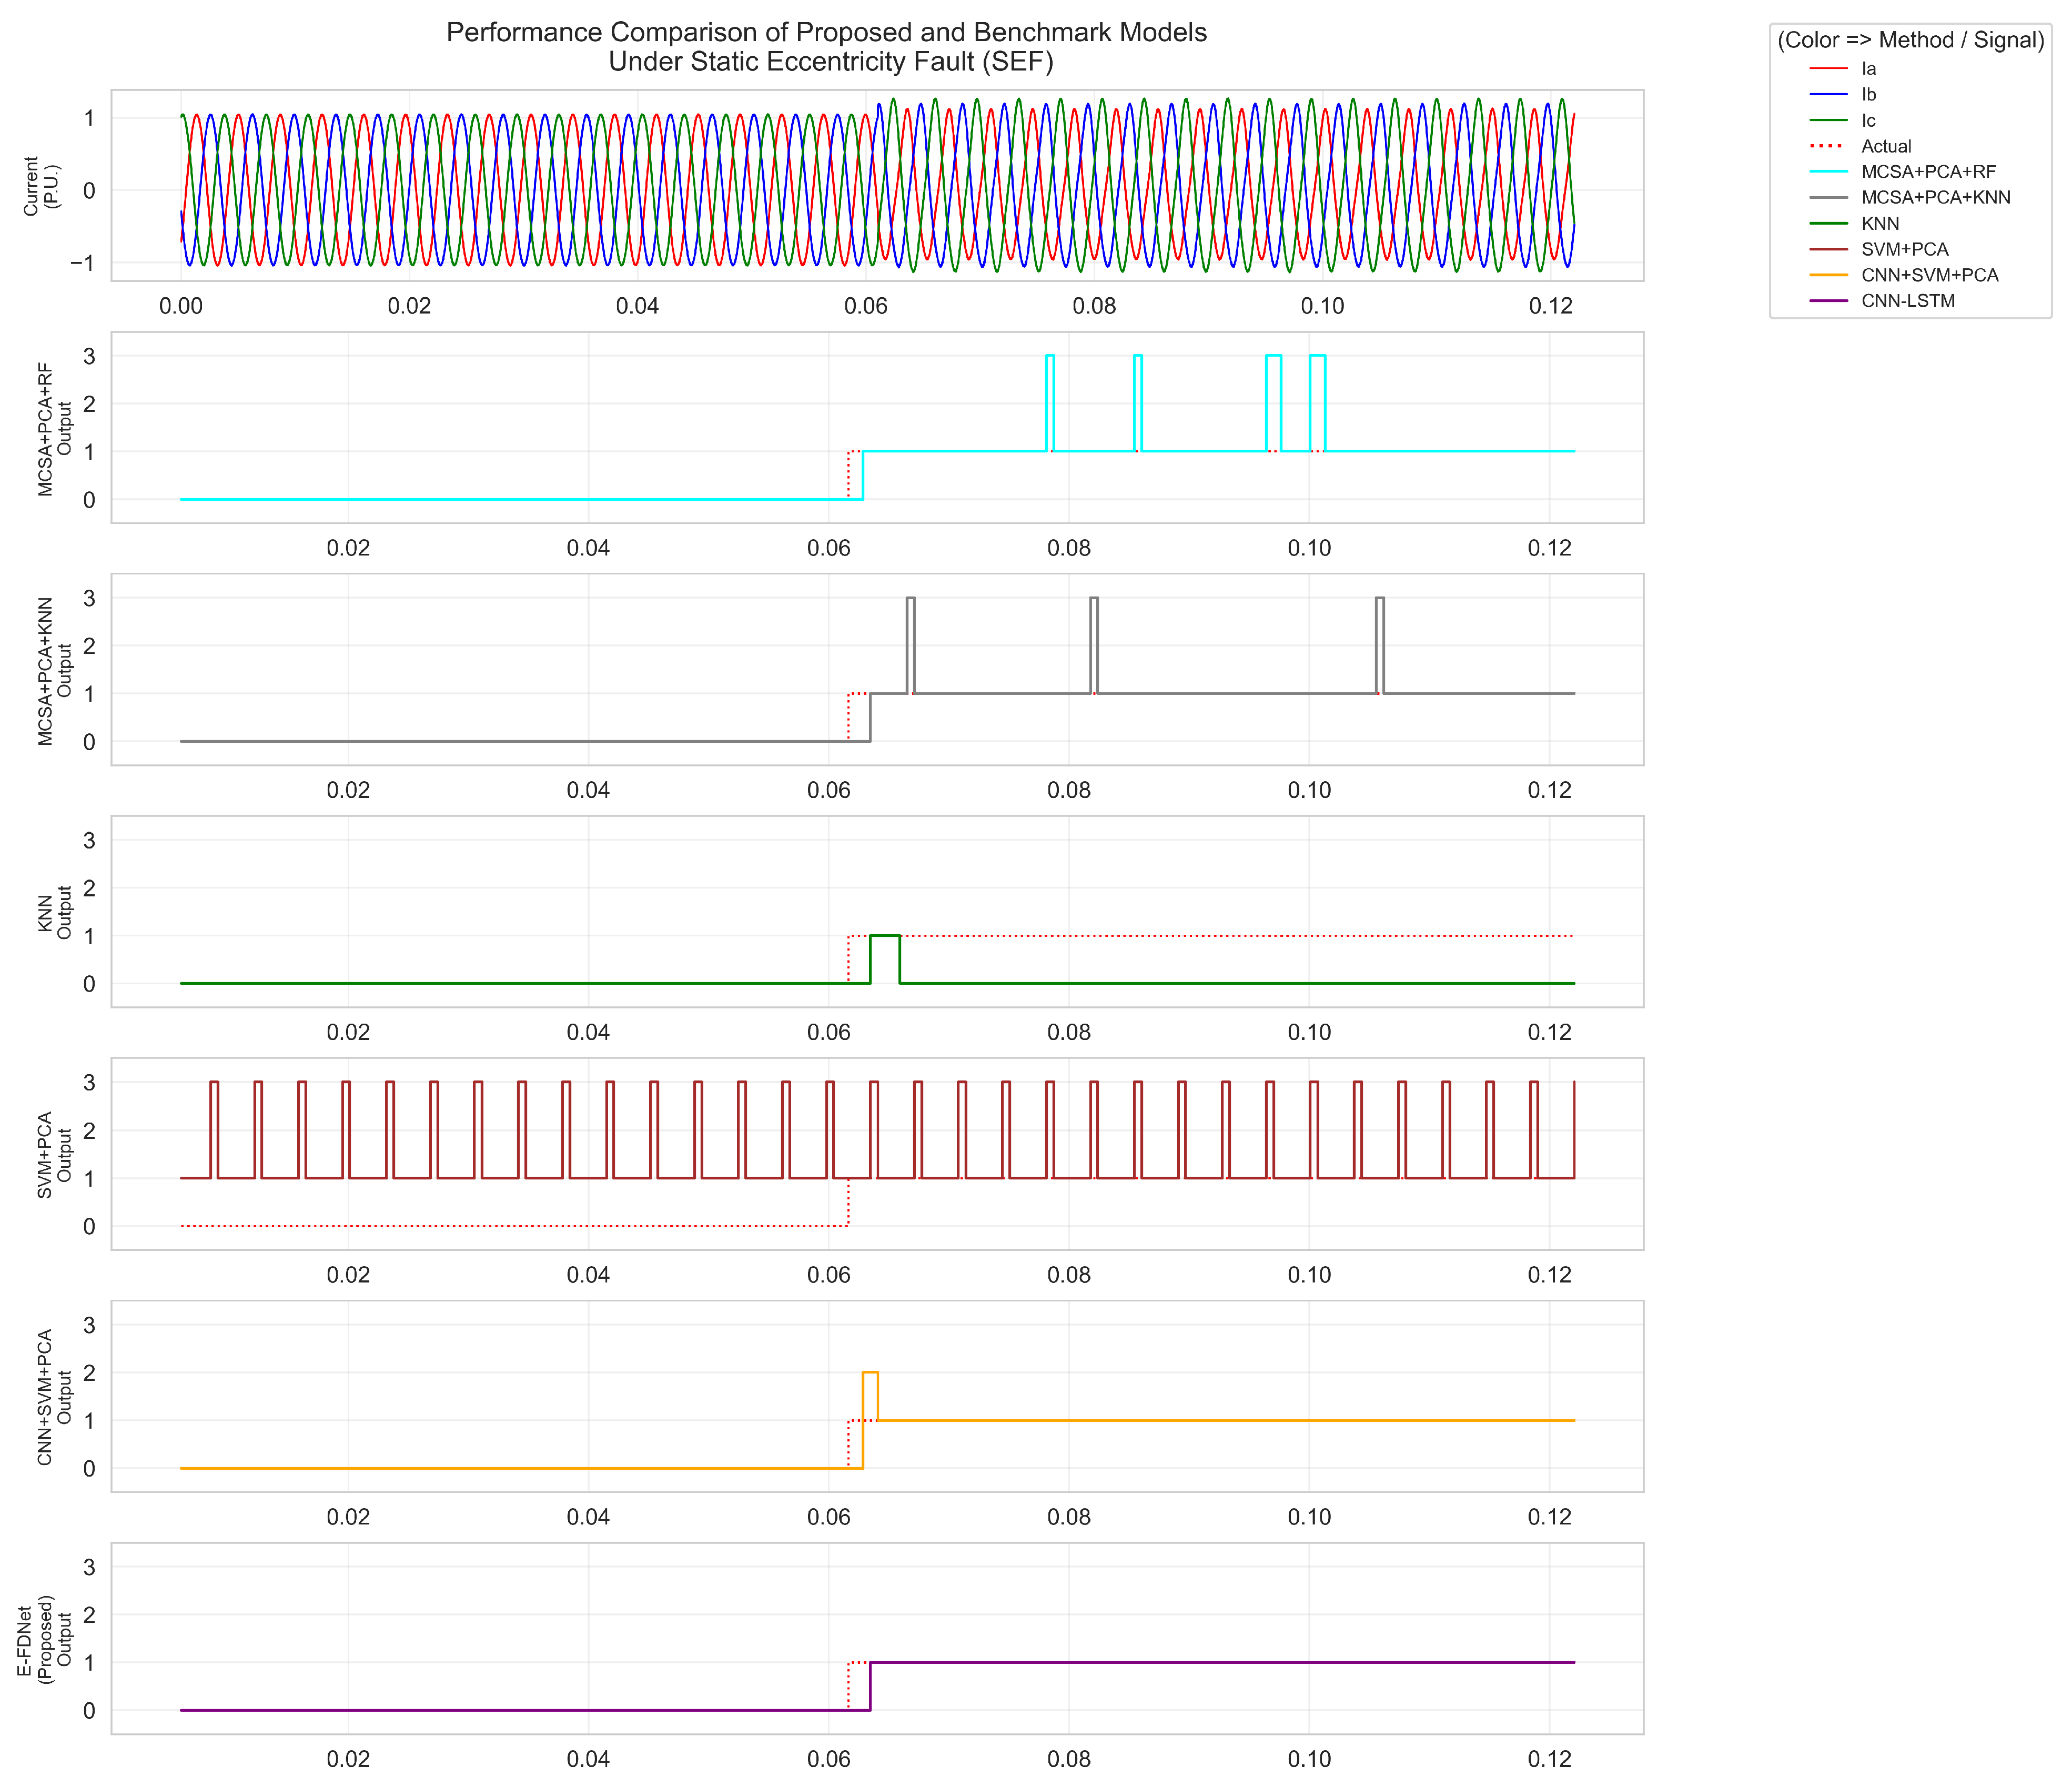Click the cyan MCSA+PCA+RF legend swatch
Viewport: 2072px width, 1788px height.
1828,172
